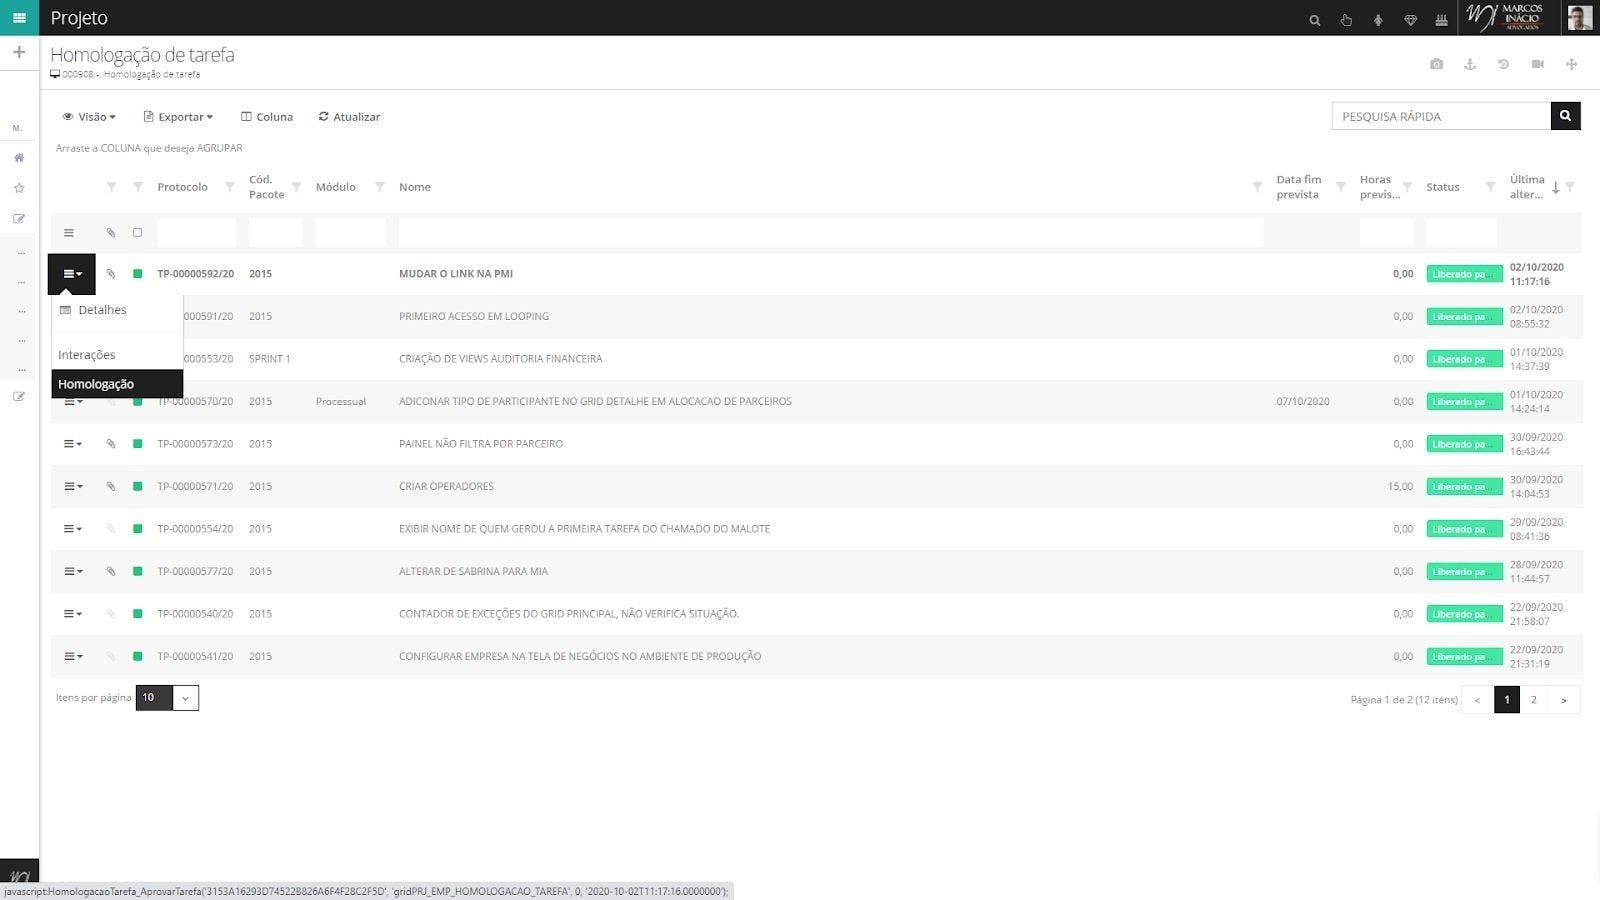Choose Interações from the row menu
This screenshot has width=1600, height=900.
coord(117,355)
